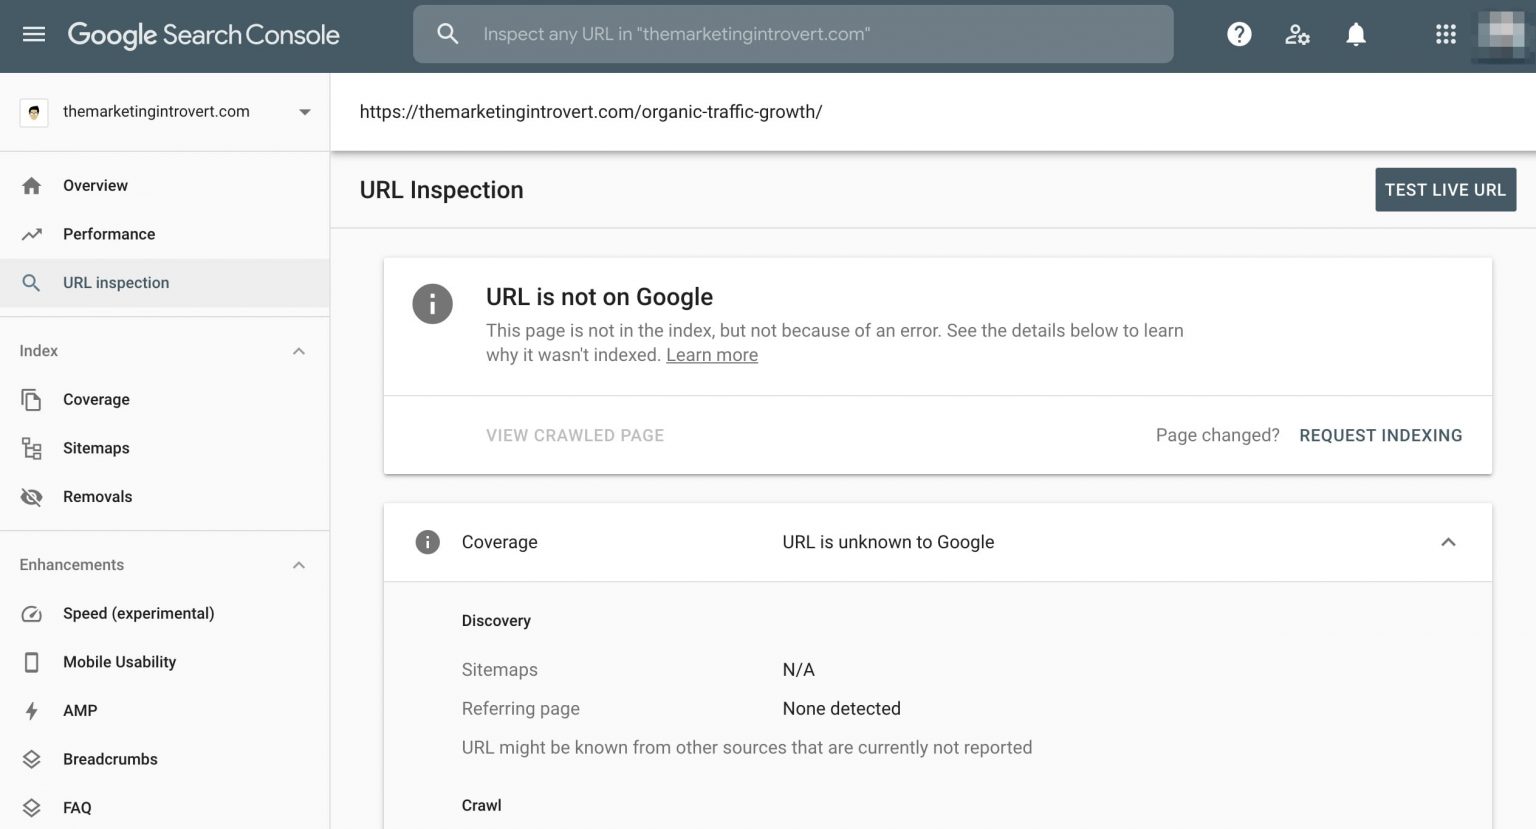Open the hamburger navigation menu
The height and width of the screenshot is (829, 1536).
pos(34,33)
